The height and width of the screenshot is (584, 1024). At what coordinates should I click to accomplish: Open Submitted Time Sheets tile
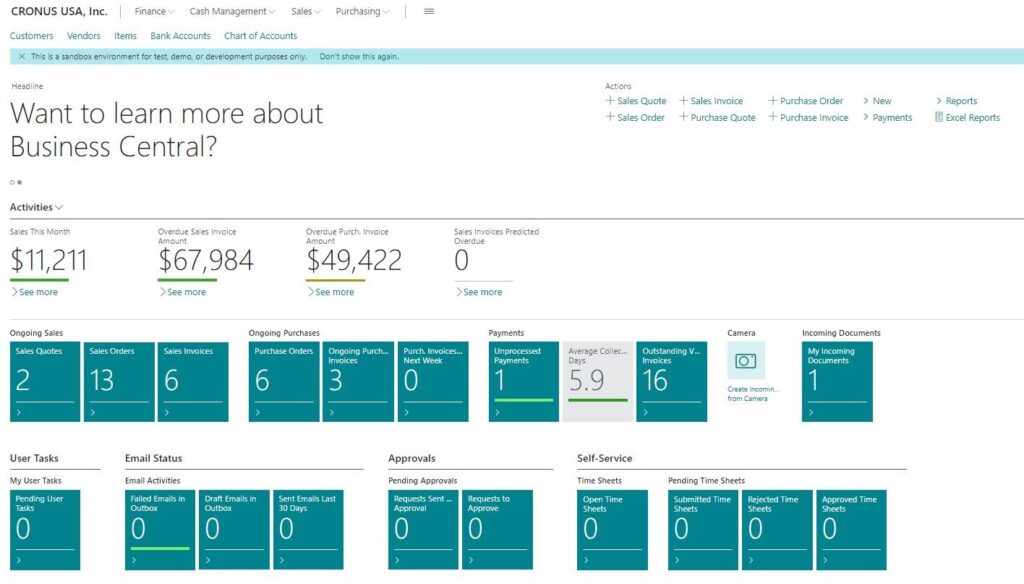click(703, 530)
